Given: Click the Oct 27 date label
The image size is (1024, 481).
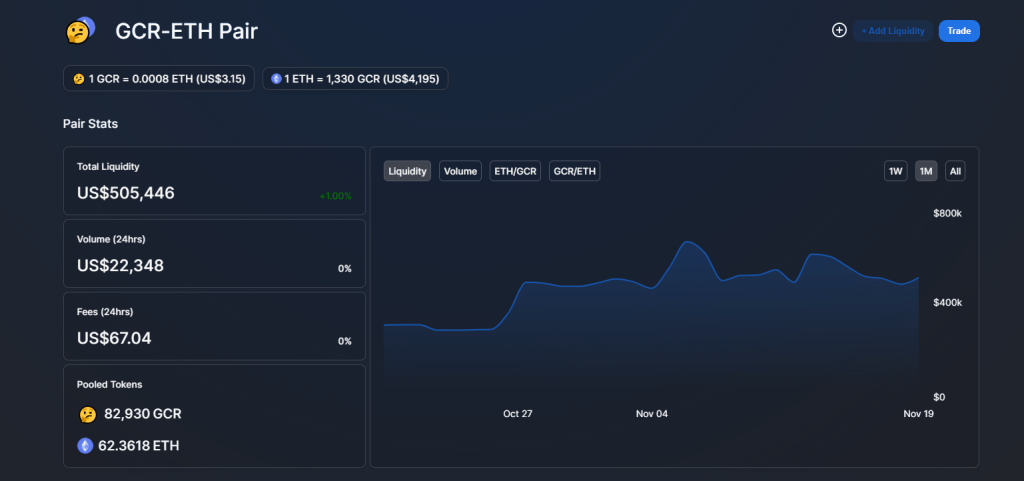Looking at the screenshot, I should (x=518, y=414).
